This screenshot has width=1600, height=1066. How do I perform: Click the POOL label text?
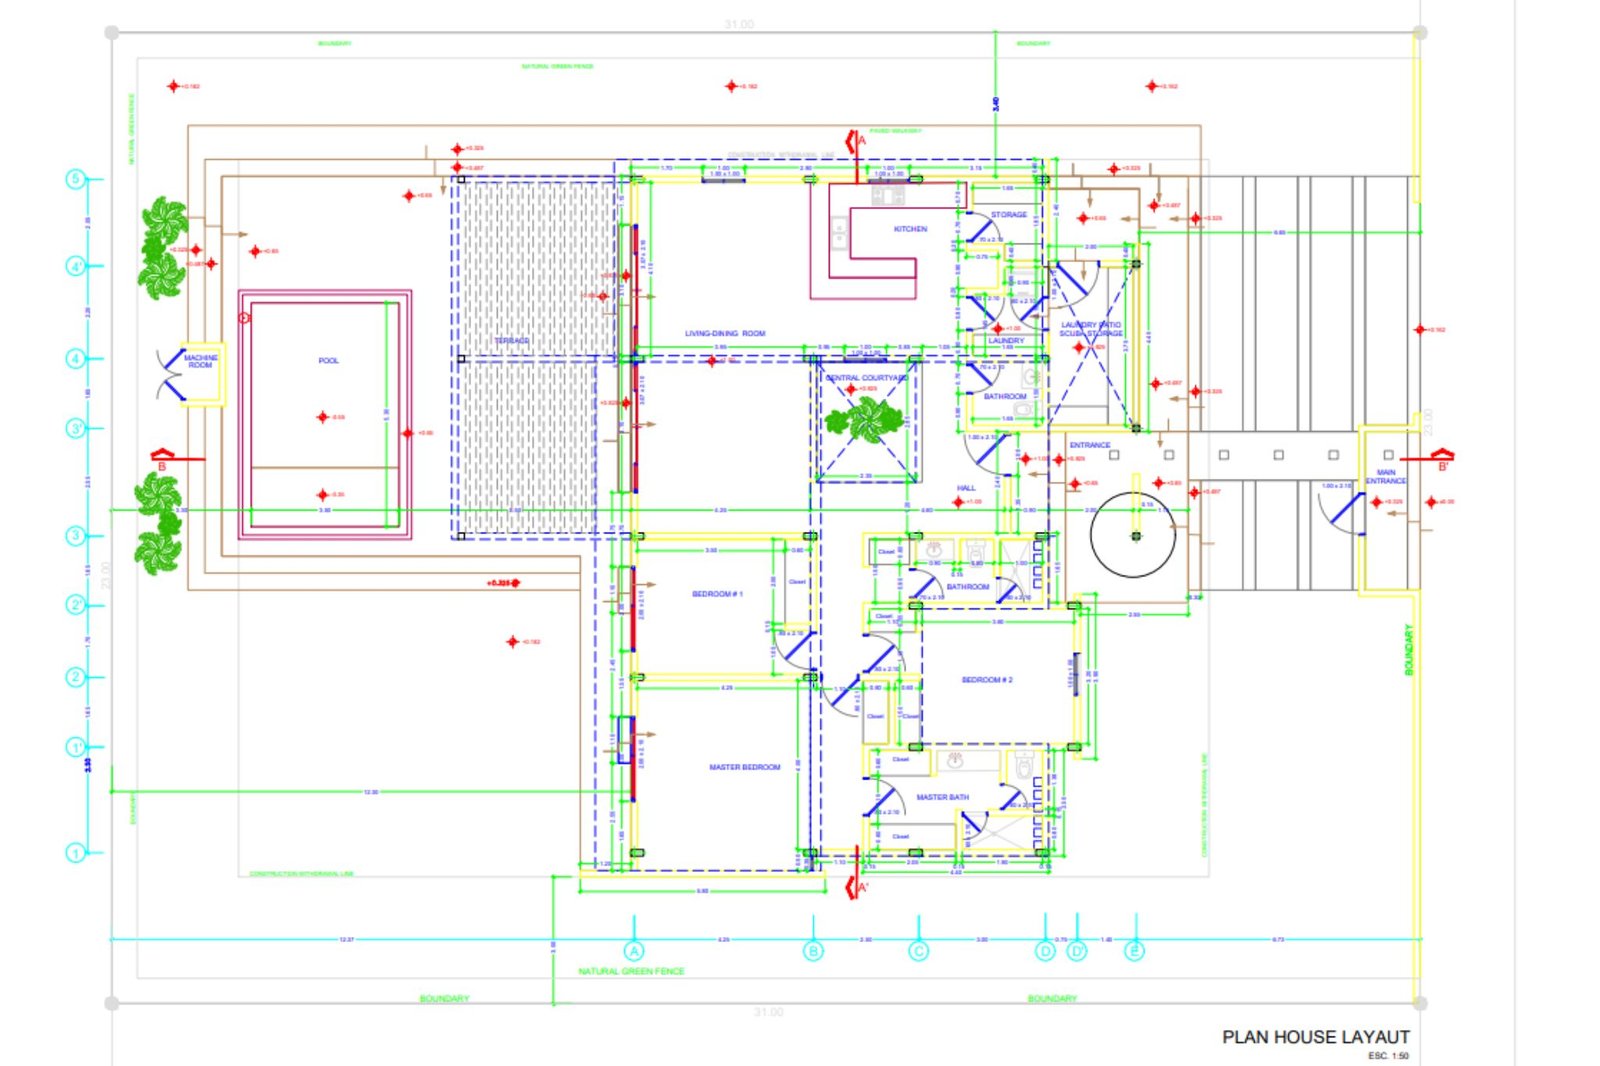click(x=328, y=361)
